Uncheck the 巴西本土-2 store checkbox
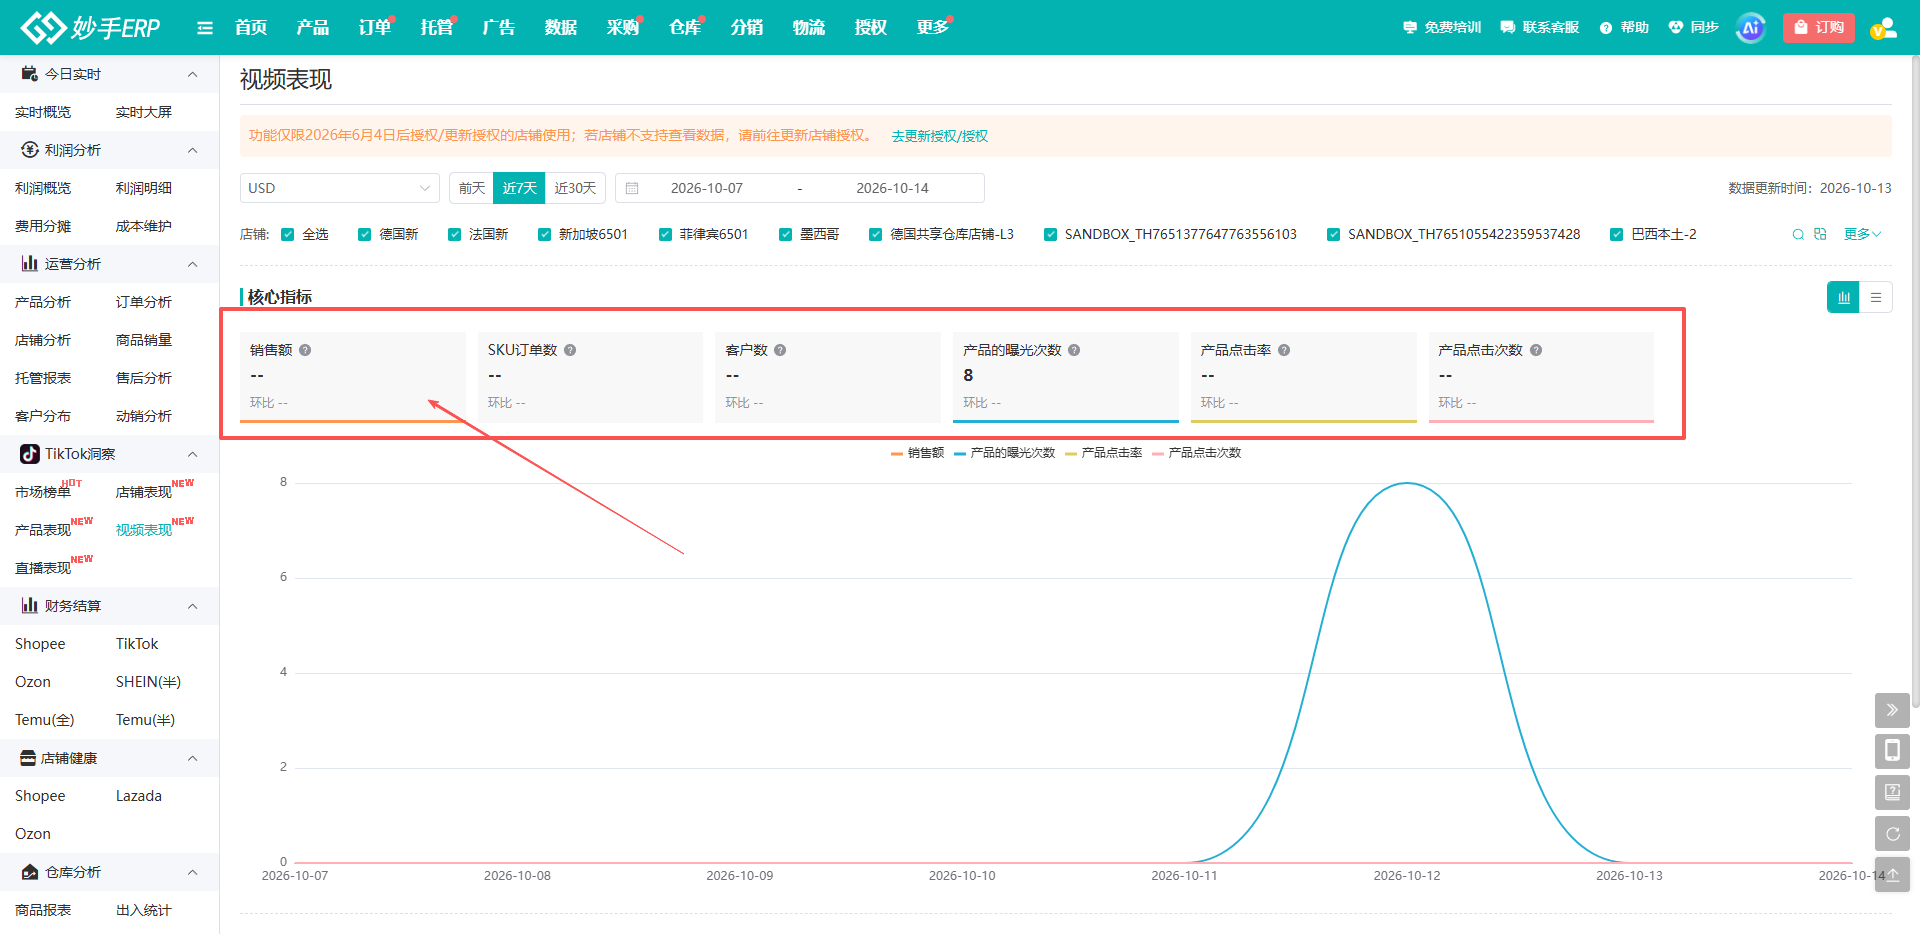 click(x=1617, y=234)
